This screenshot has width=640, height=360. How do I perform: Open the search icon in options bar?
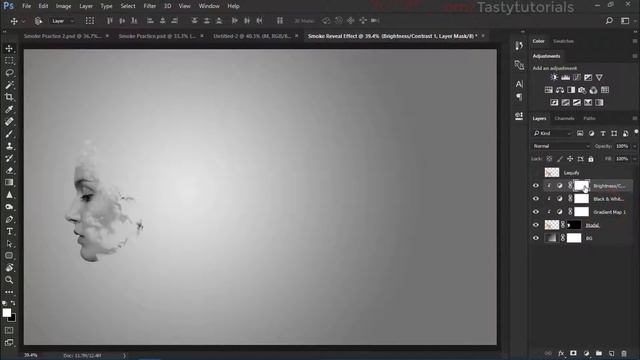[609, 20]
